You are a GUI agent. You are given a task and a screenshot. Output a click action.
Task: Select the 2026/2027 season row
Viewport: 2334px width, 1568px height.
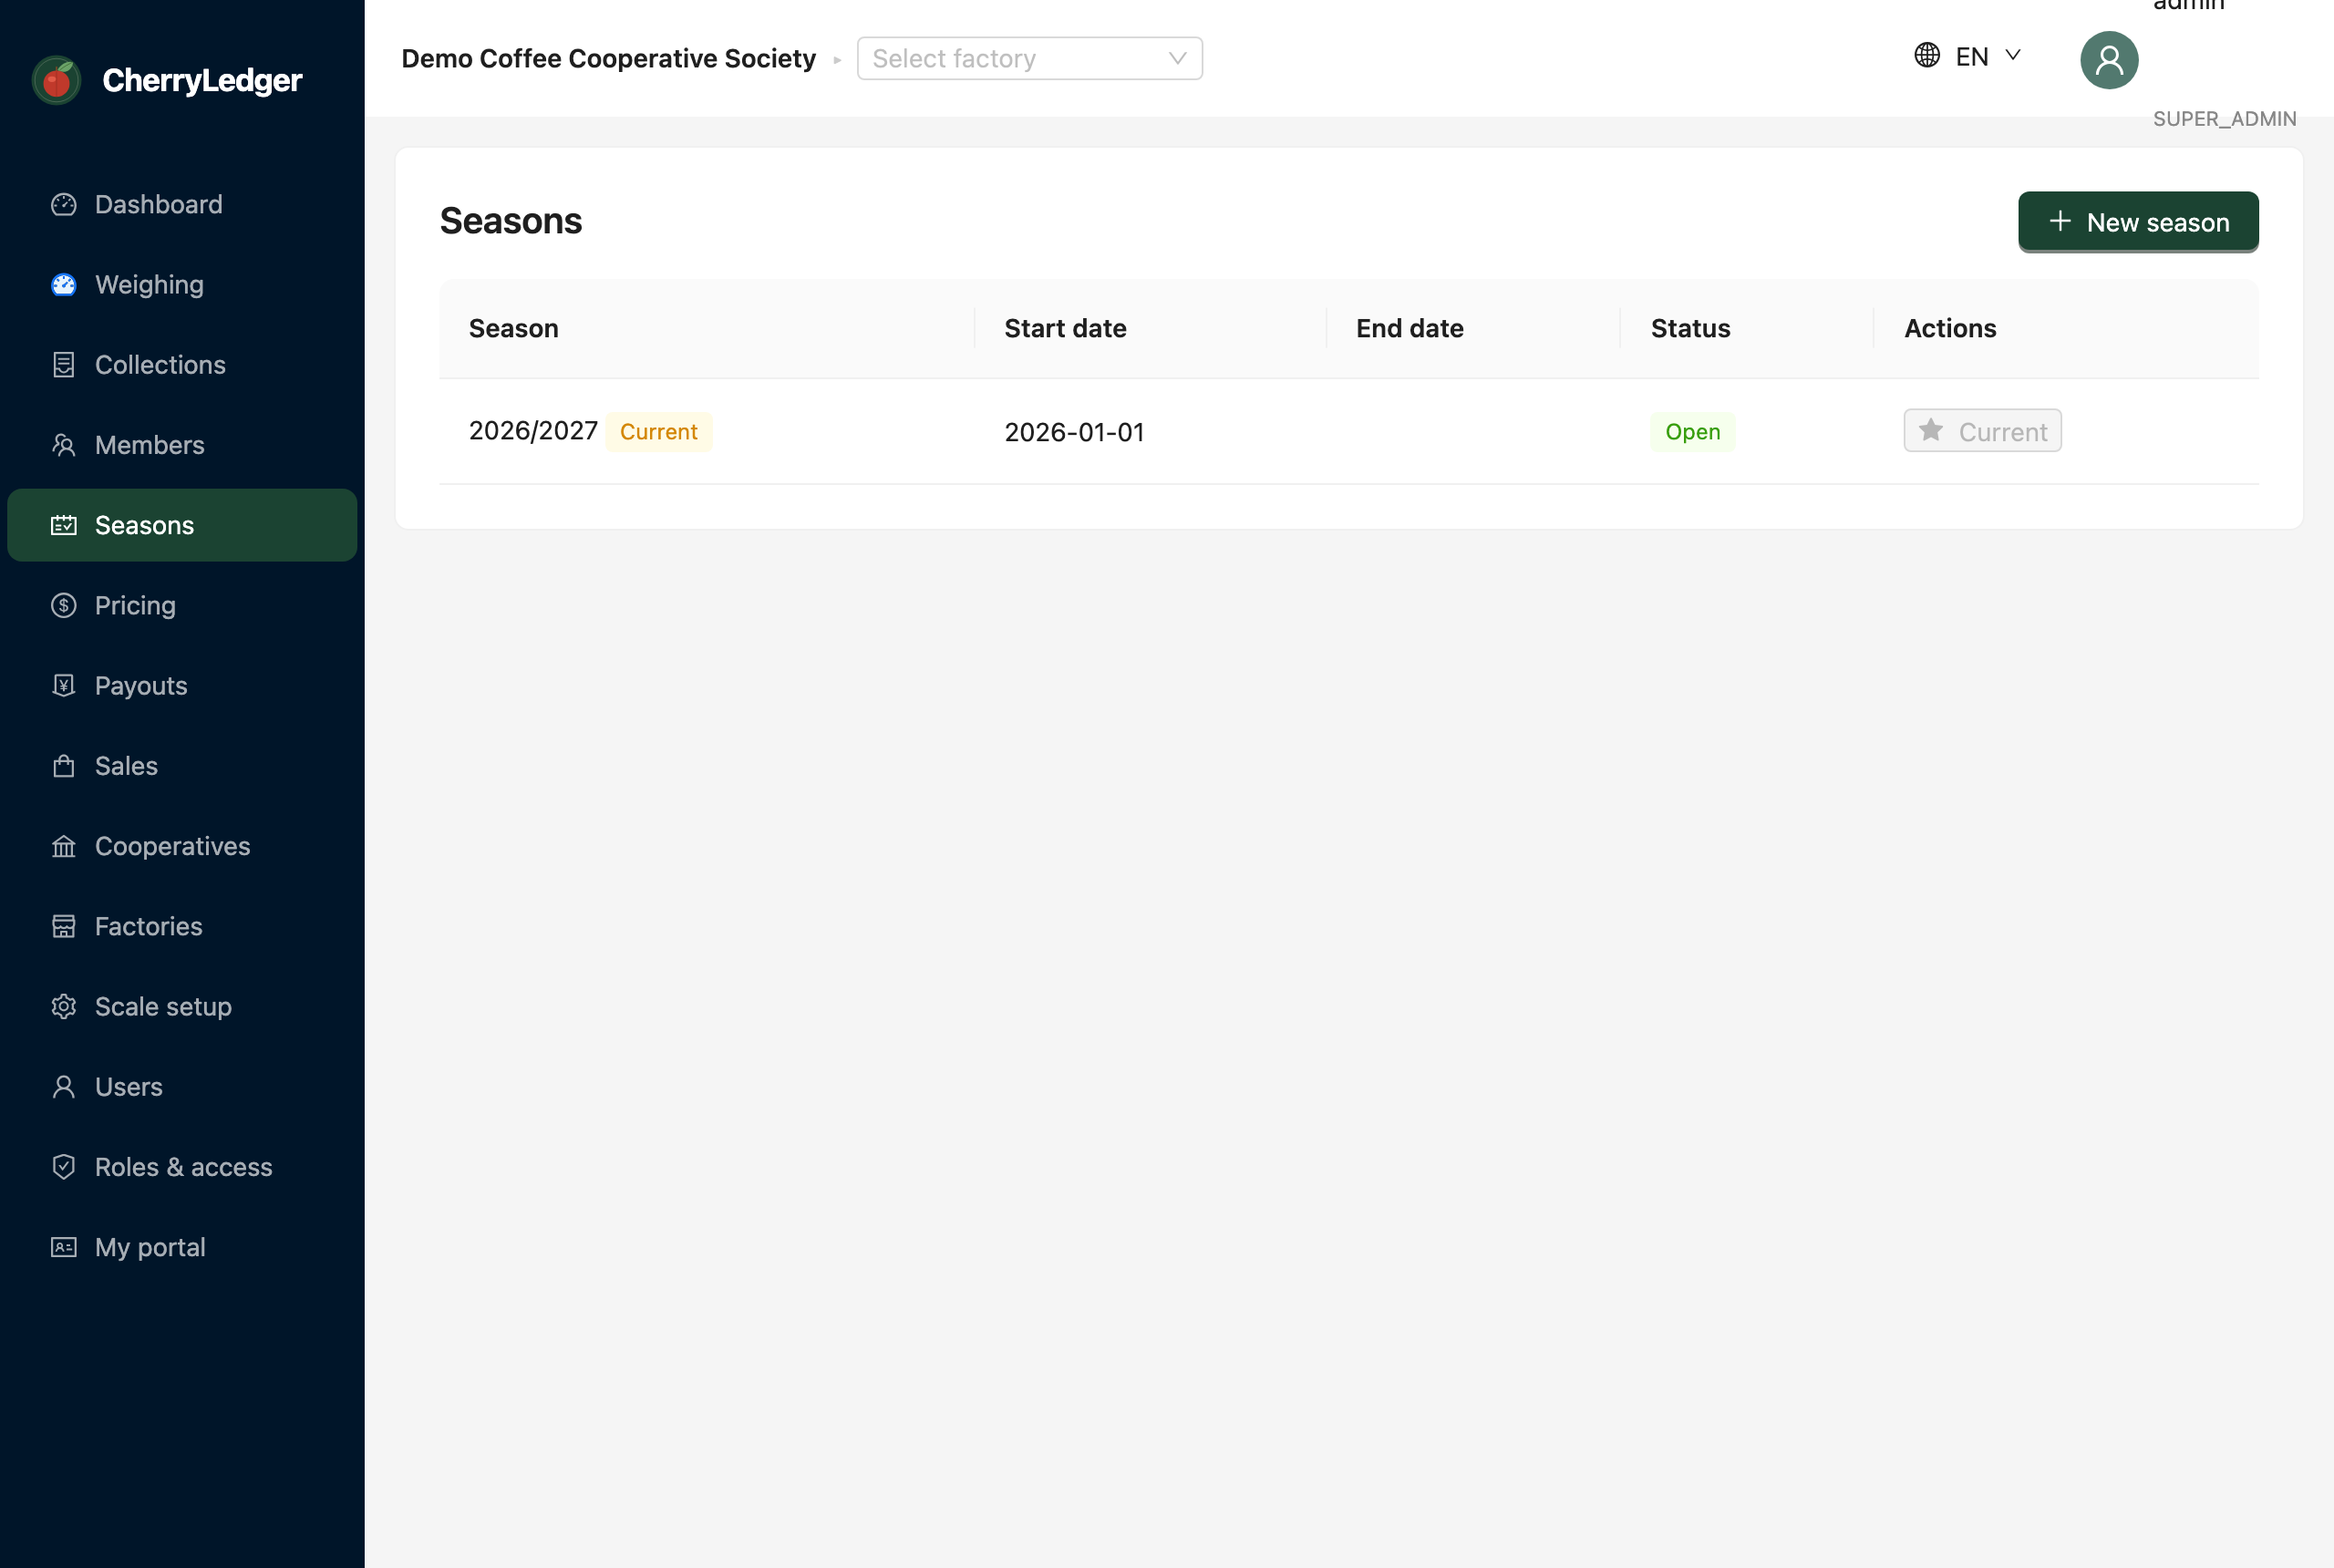(x=1348, y=431)
